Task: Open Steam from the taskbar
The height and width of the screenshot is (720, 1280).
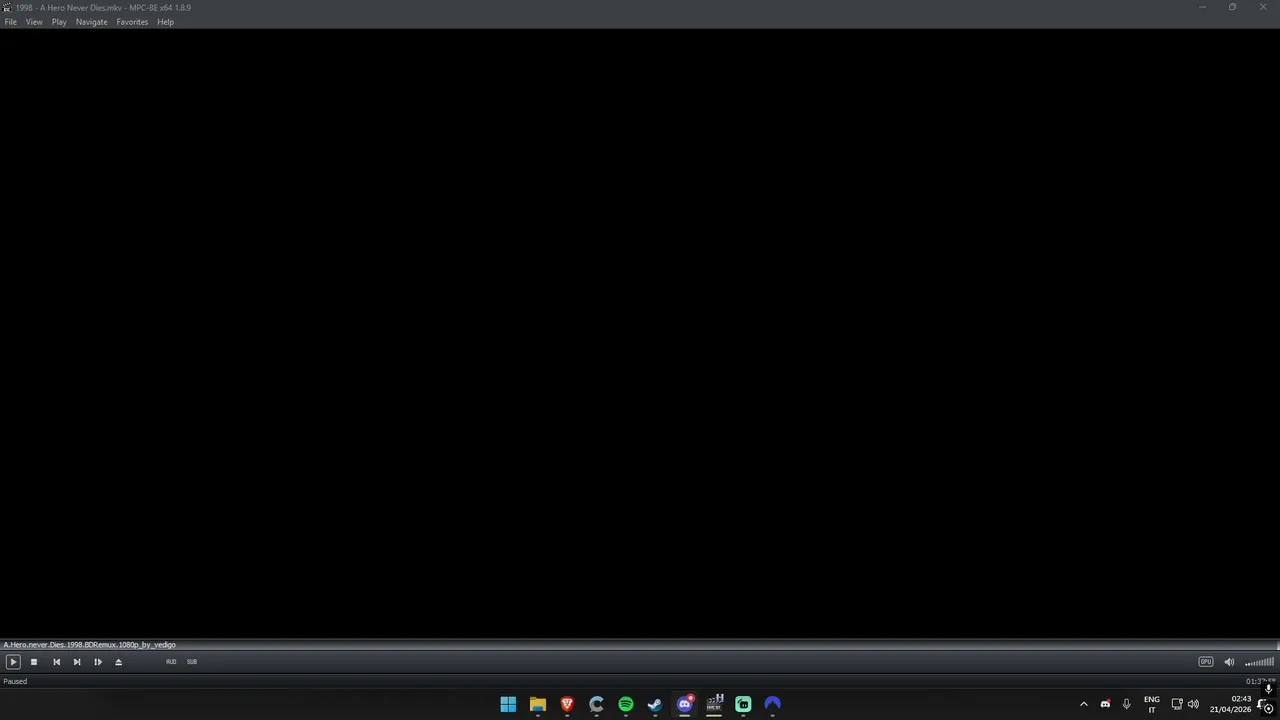Action: coord(655,704)
